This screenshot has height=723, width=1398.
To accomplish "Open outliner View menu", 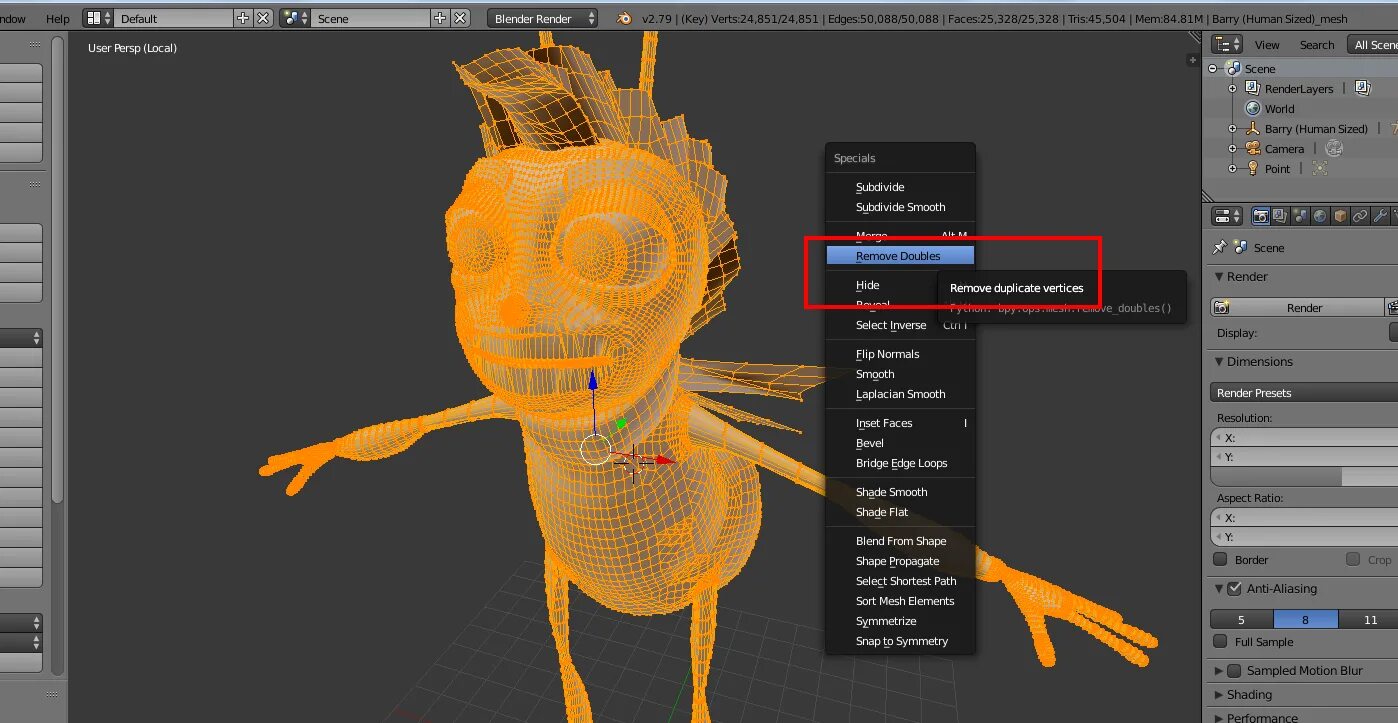I will click(1267, 44).
